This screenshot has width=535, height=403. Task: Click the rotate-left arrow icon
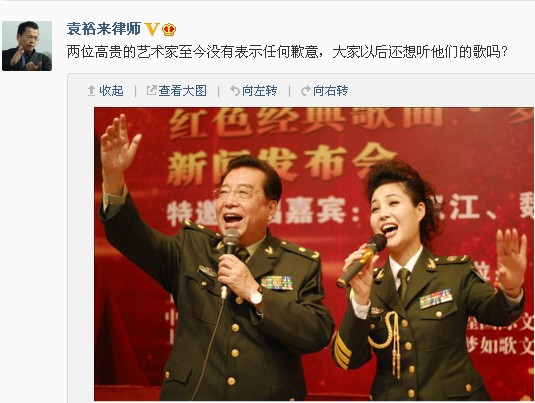(x=235, y=91)
